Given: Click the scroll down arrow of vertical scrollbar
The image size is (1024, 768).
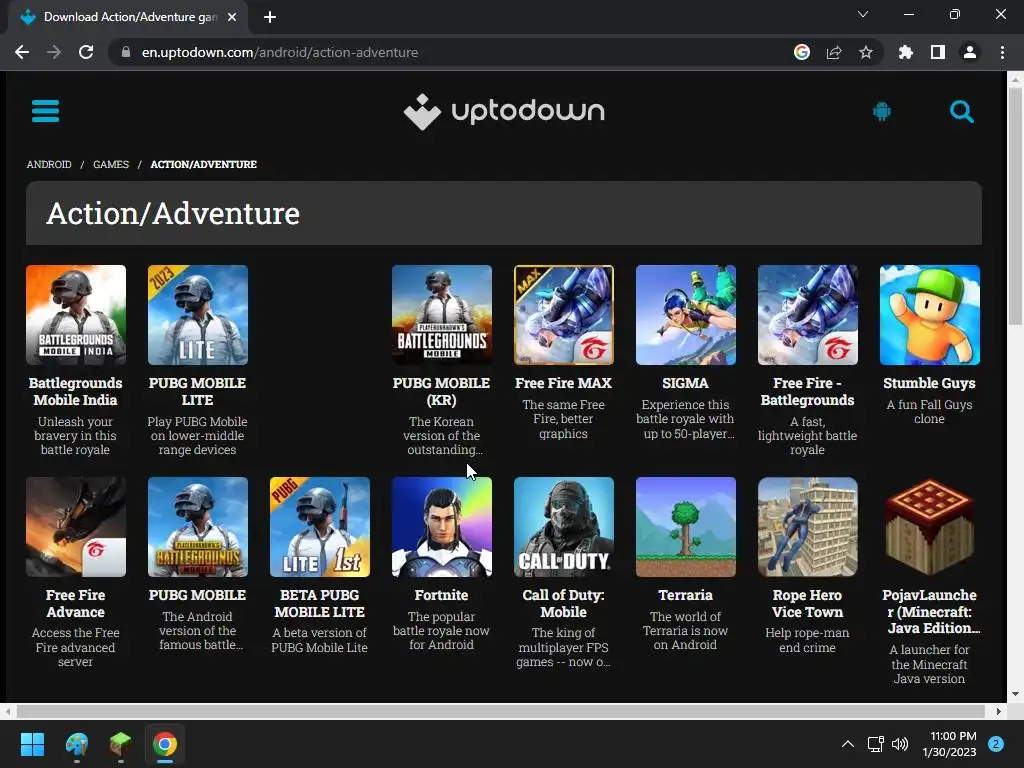Looking at the screenshot, I should [1015, 694].
